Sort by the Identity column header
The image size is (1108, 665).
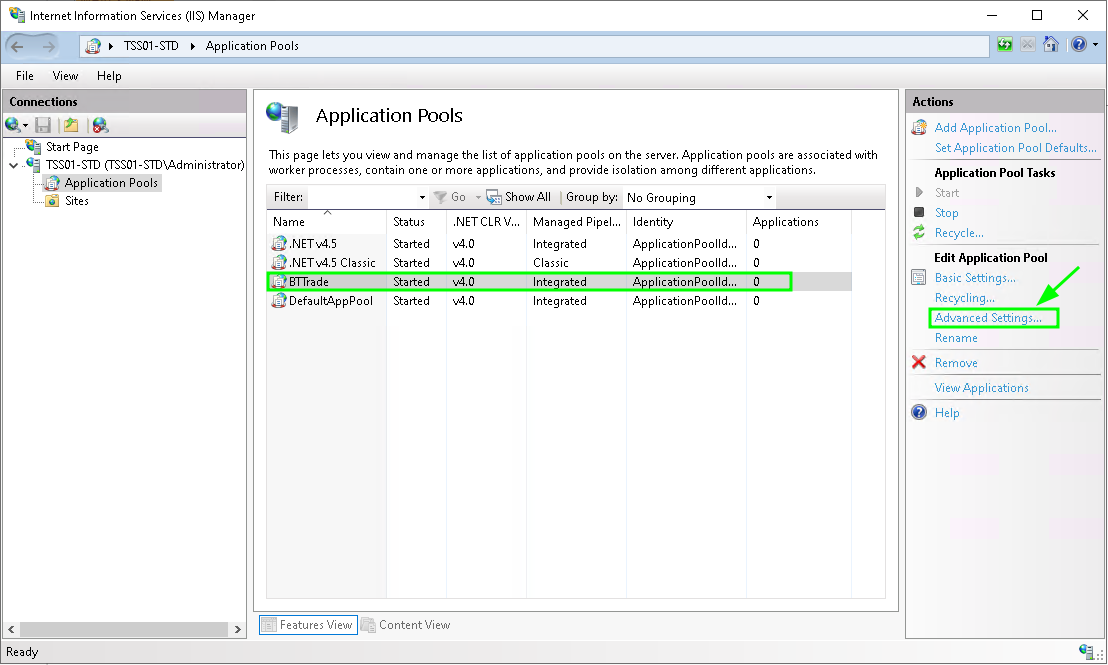686,222
